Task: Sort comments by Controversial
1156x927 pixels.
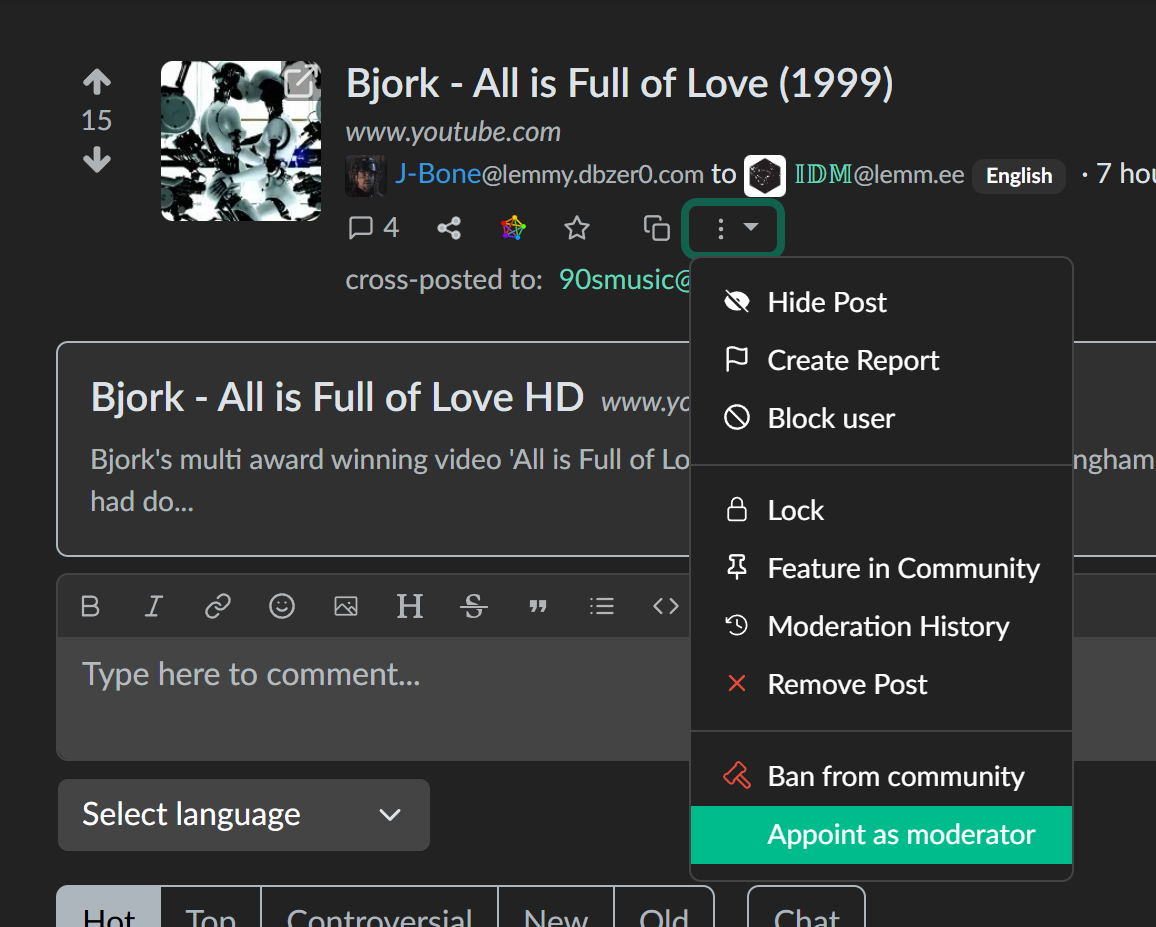Action: point(379,909)
